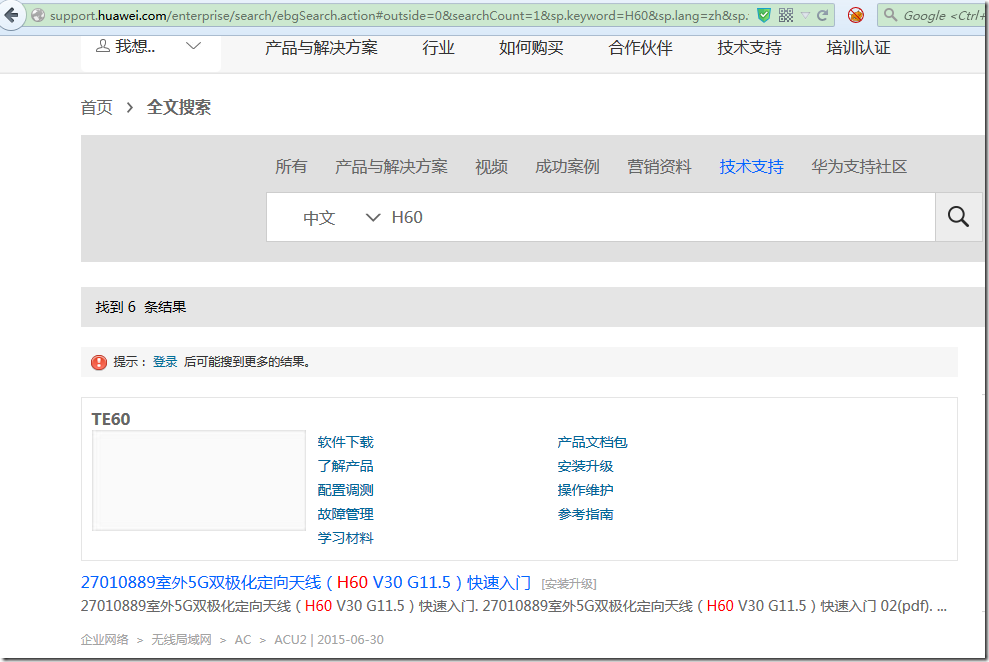Click the TE60 product image placeholder
Viewport: 989px width, 662px height.
(199, 480)
